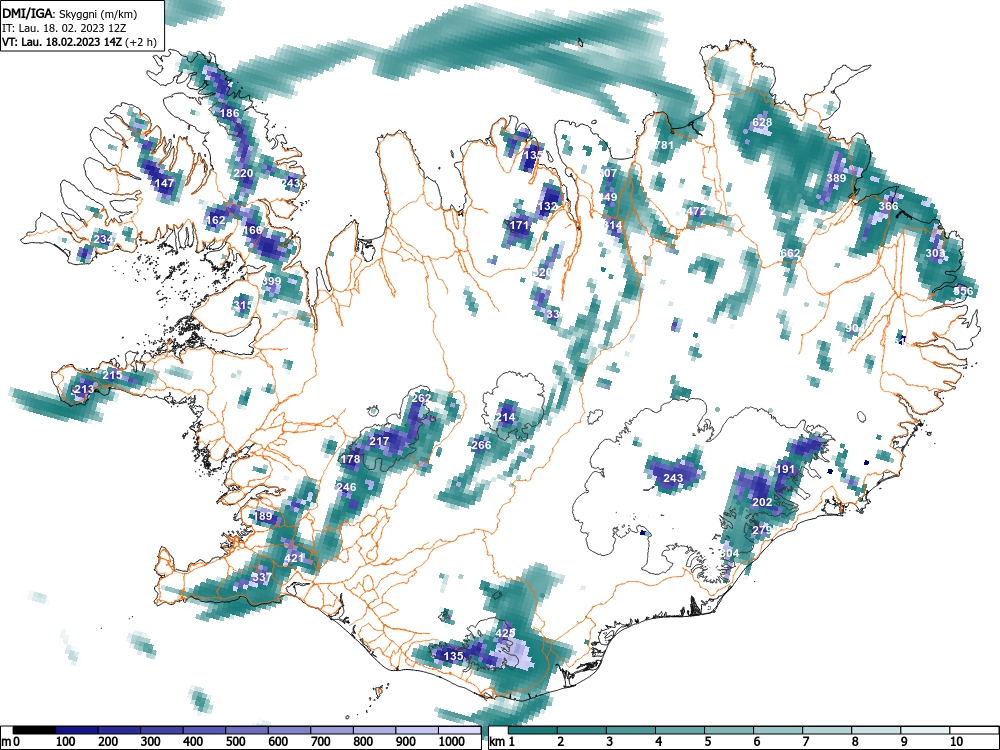Image resolution: width=1000 pixels, height=750 pixels.
Task: Click the visibility value 337
Action: [261, 577]
